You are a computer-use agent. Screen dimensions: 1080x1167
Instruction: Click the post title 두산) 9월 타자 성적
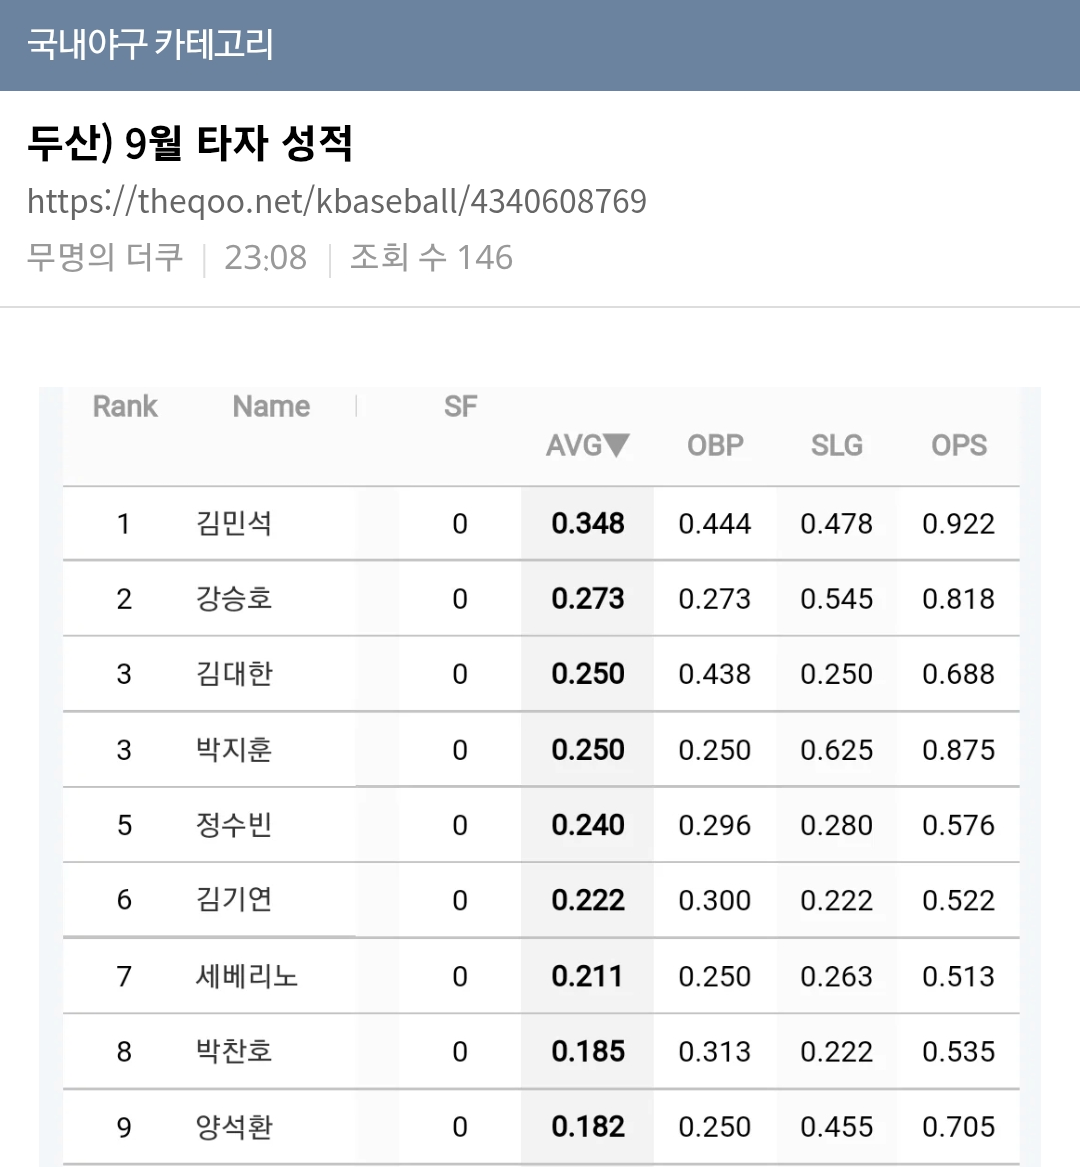pyautogui.click(x=190, y=143)
